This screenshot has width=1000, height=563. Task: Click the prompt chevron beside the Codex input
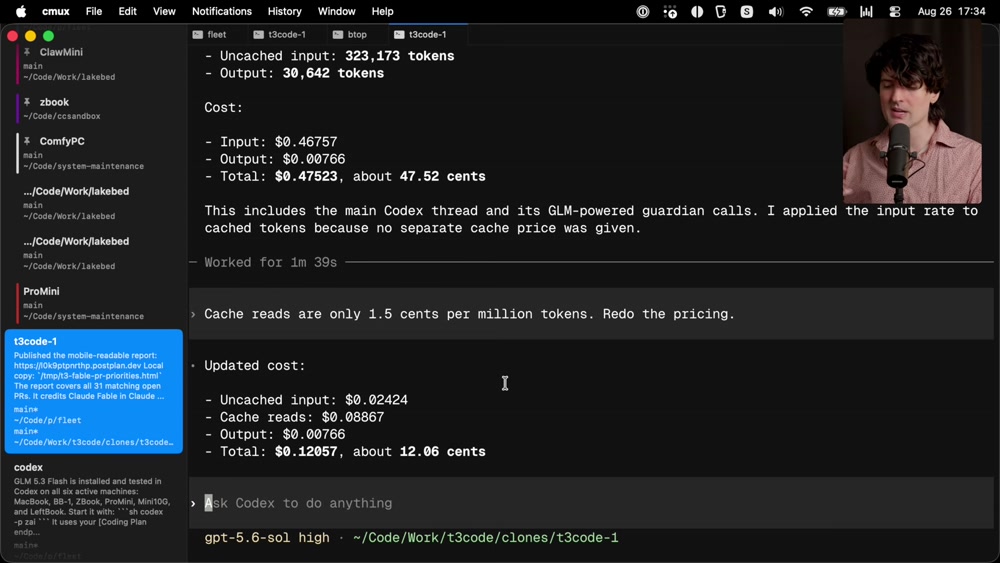(193, 503)
